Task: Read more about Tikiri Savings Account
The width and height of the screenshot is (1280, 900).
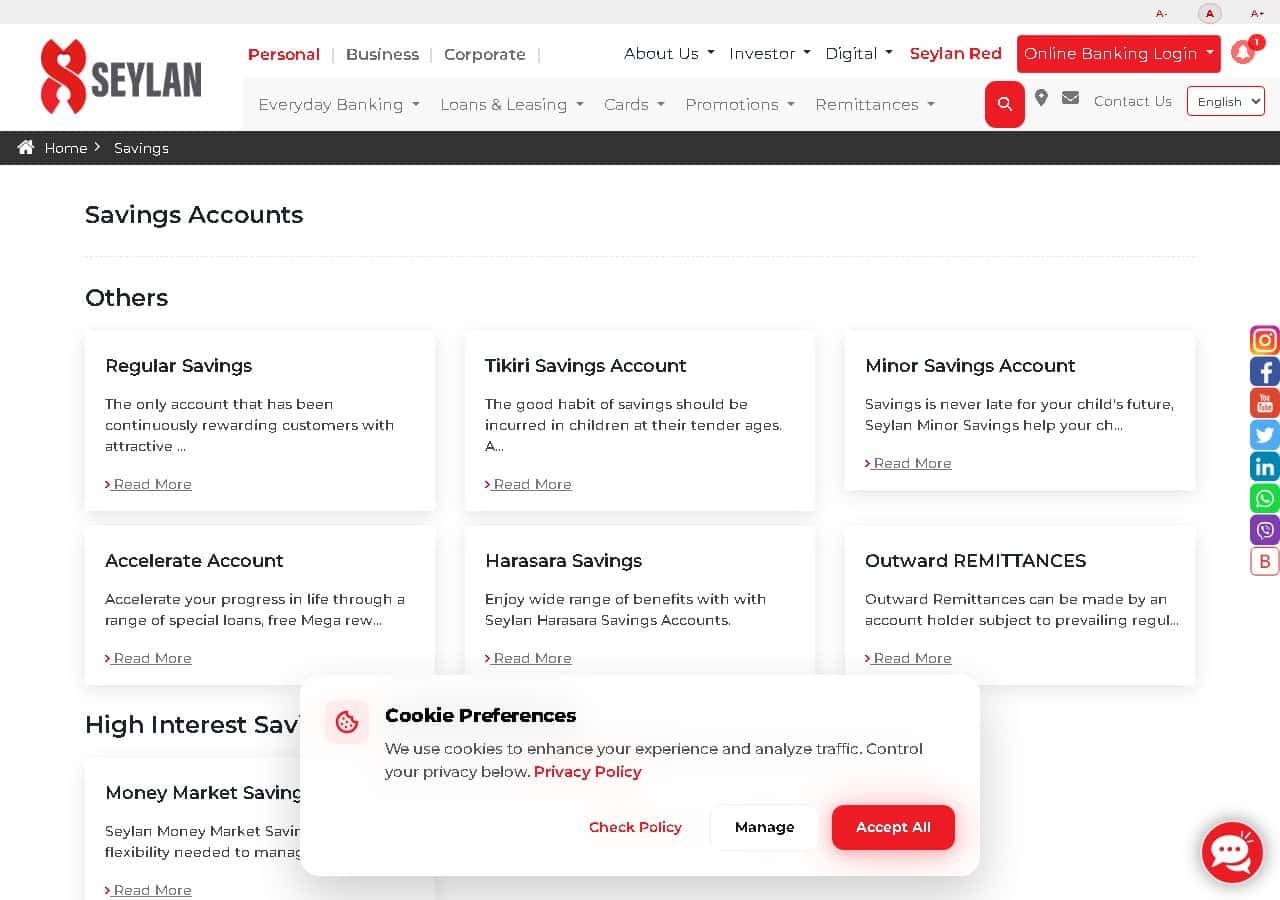Action: [528, 484]
